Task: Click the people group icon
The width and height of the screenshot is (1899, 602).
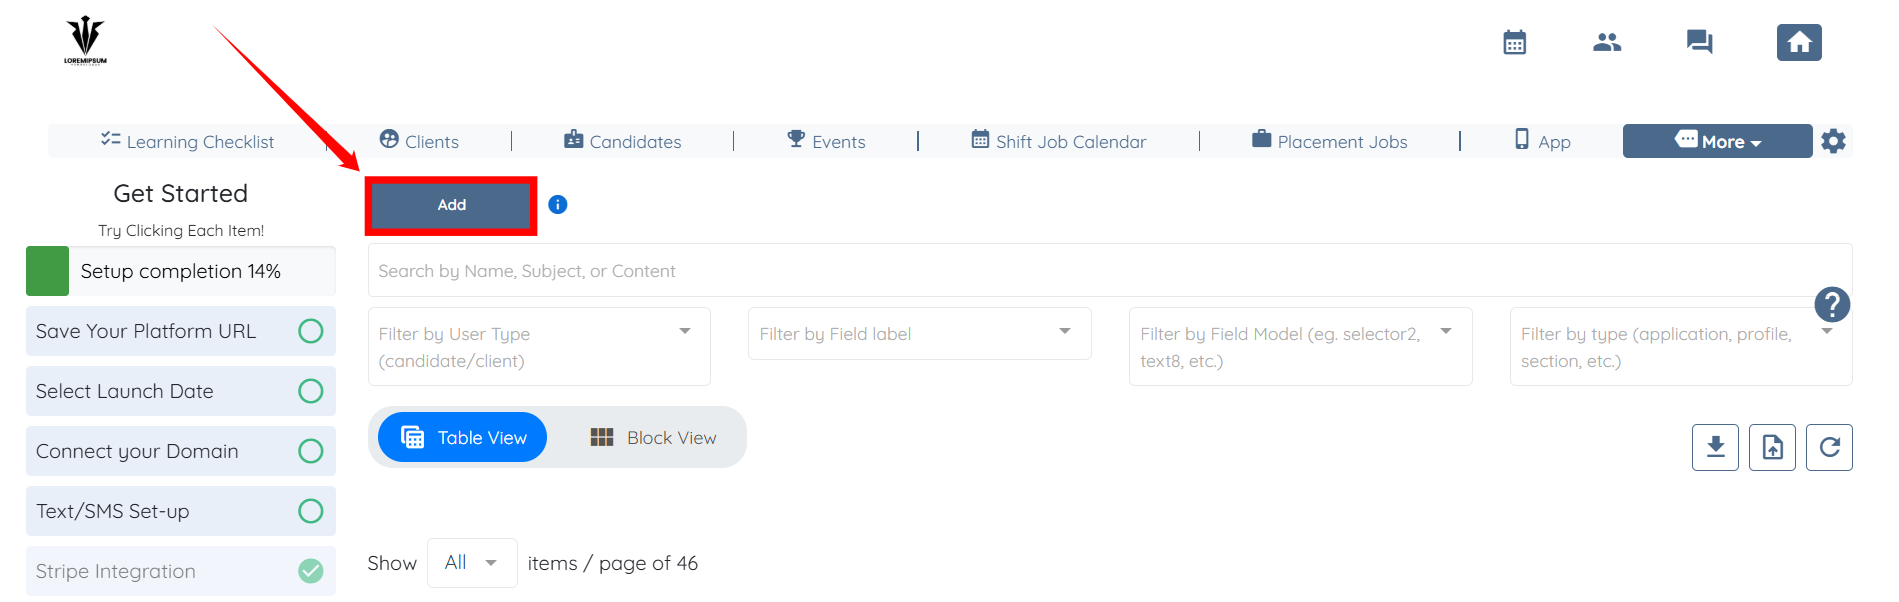Action: (x=1607, y=42)
